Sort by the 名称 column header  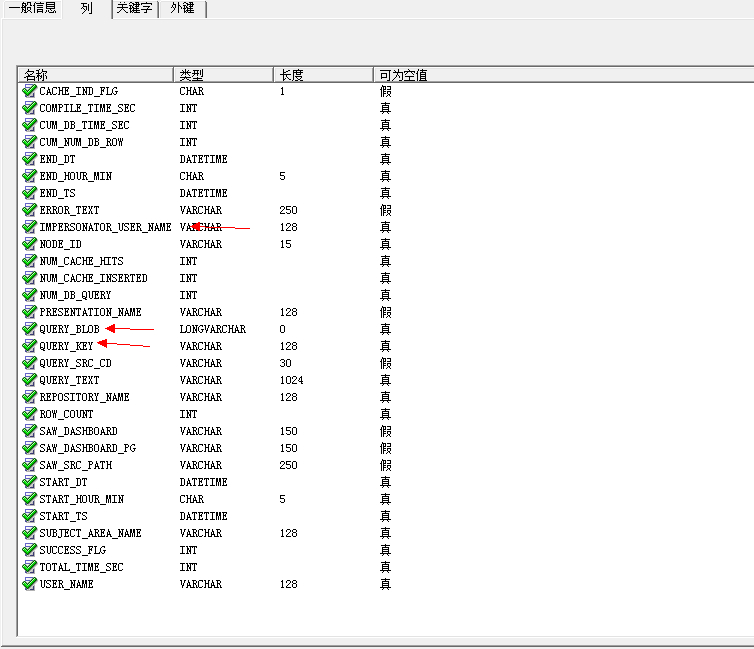click(x=95, y=75)
